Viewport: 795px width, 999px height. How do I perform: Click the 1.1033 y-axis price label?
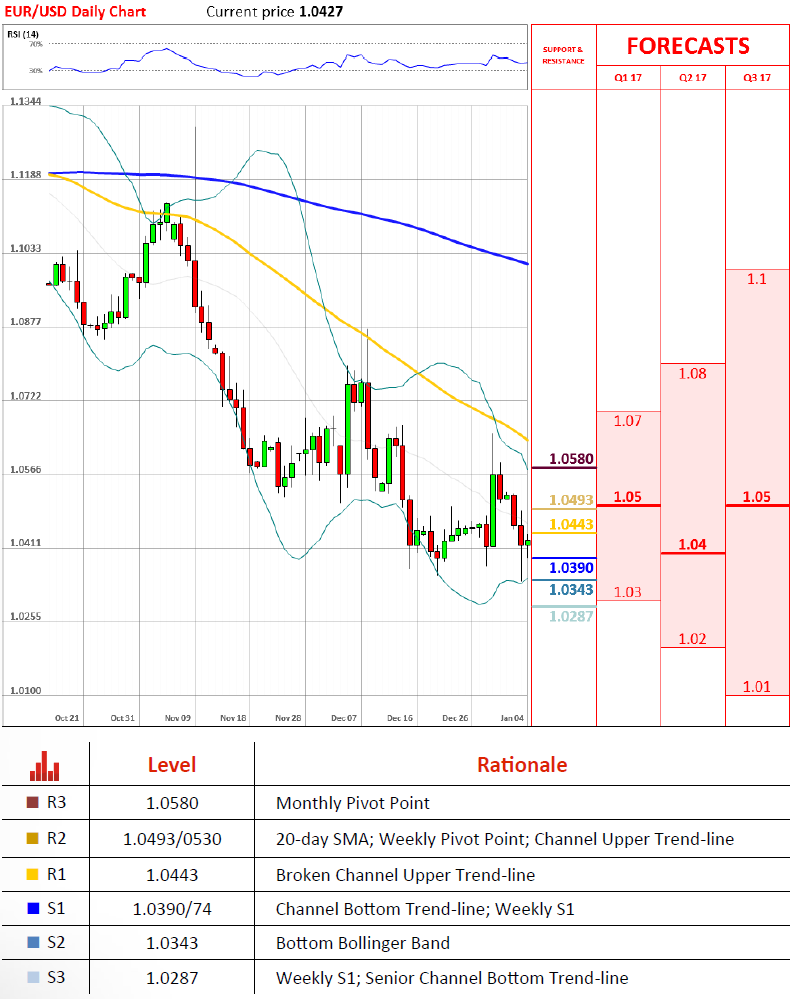pos(25,248)
